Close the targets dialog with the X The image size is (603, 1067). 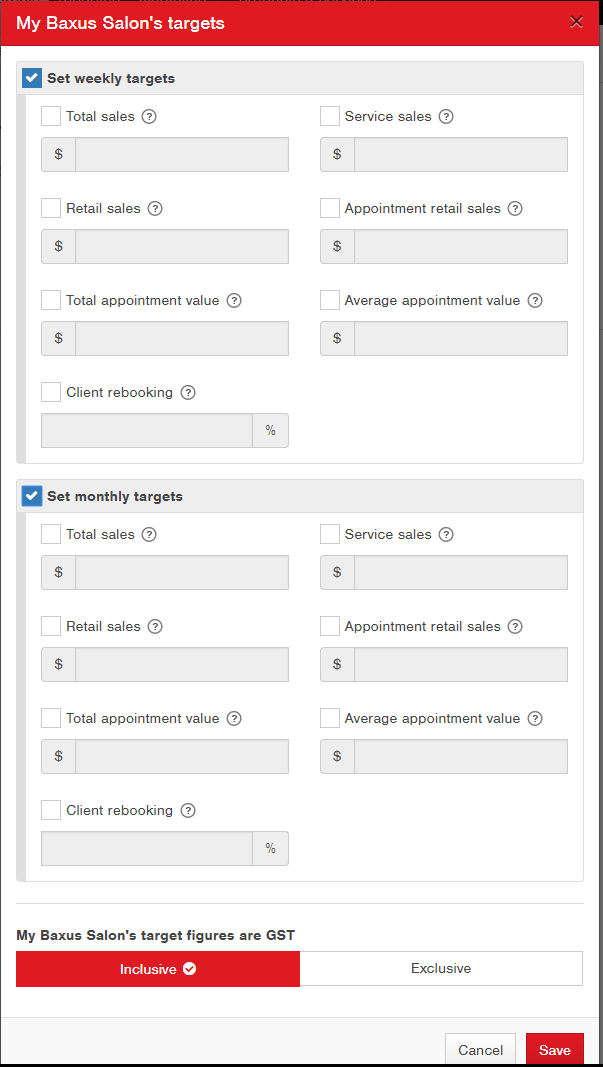point(576,22)
